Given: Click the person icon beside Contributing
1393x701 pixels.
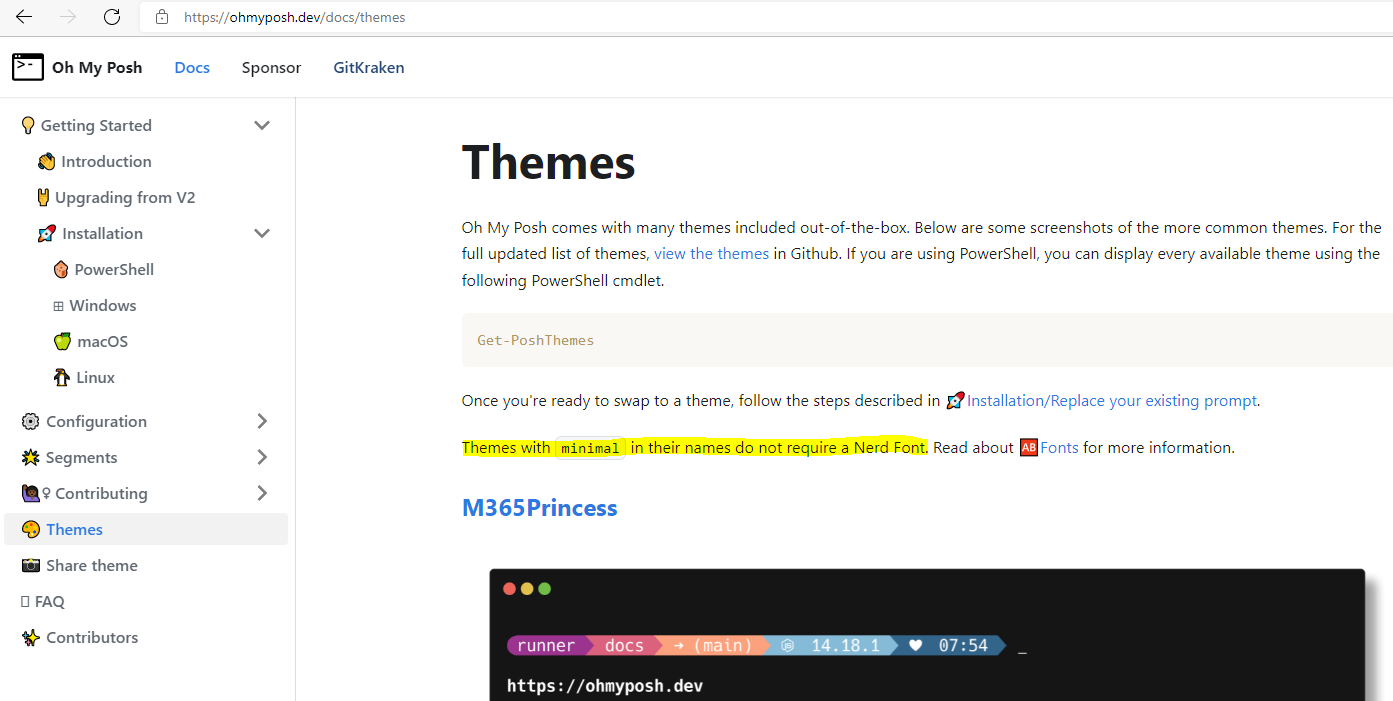Looking at the screenshot, I should point(30,493).
